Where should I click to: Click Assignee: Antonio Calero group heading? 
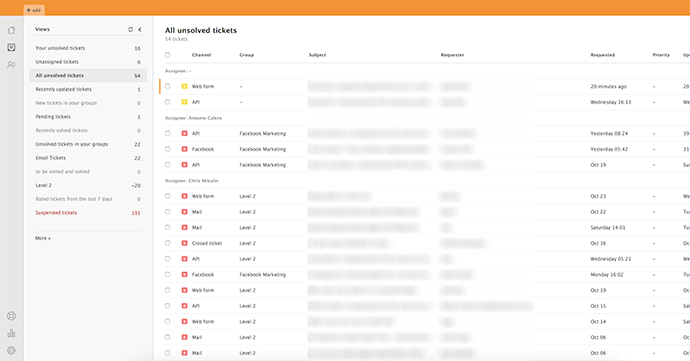coord(193,118)
